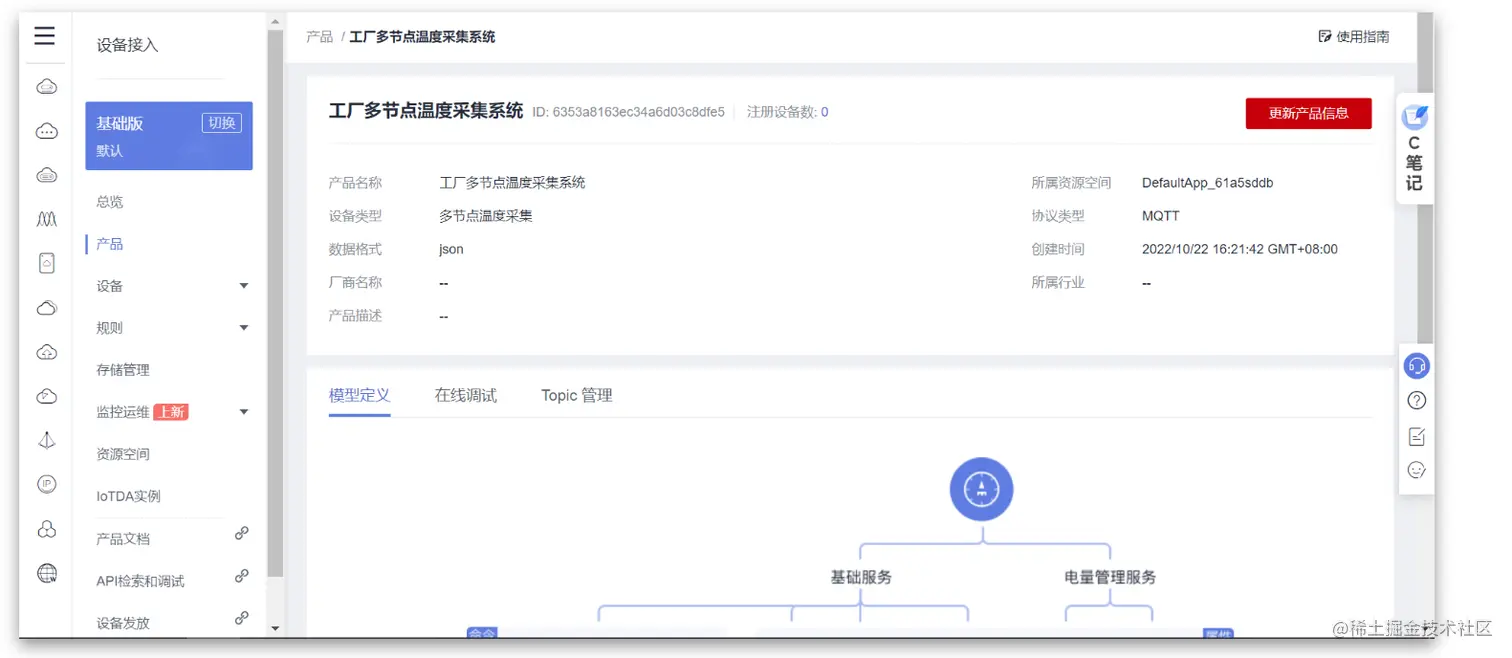Click the registered device count 0
This screenshot has height=658, width=1512.
pos(825,112)
